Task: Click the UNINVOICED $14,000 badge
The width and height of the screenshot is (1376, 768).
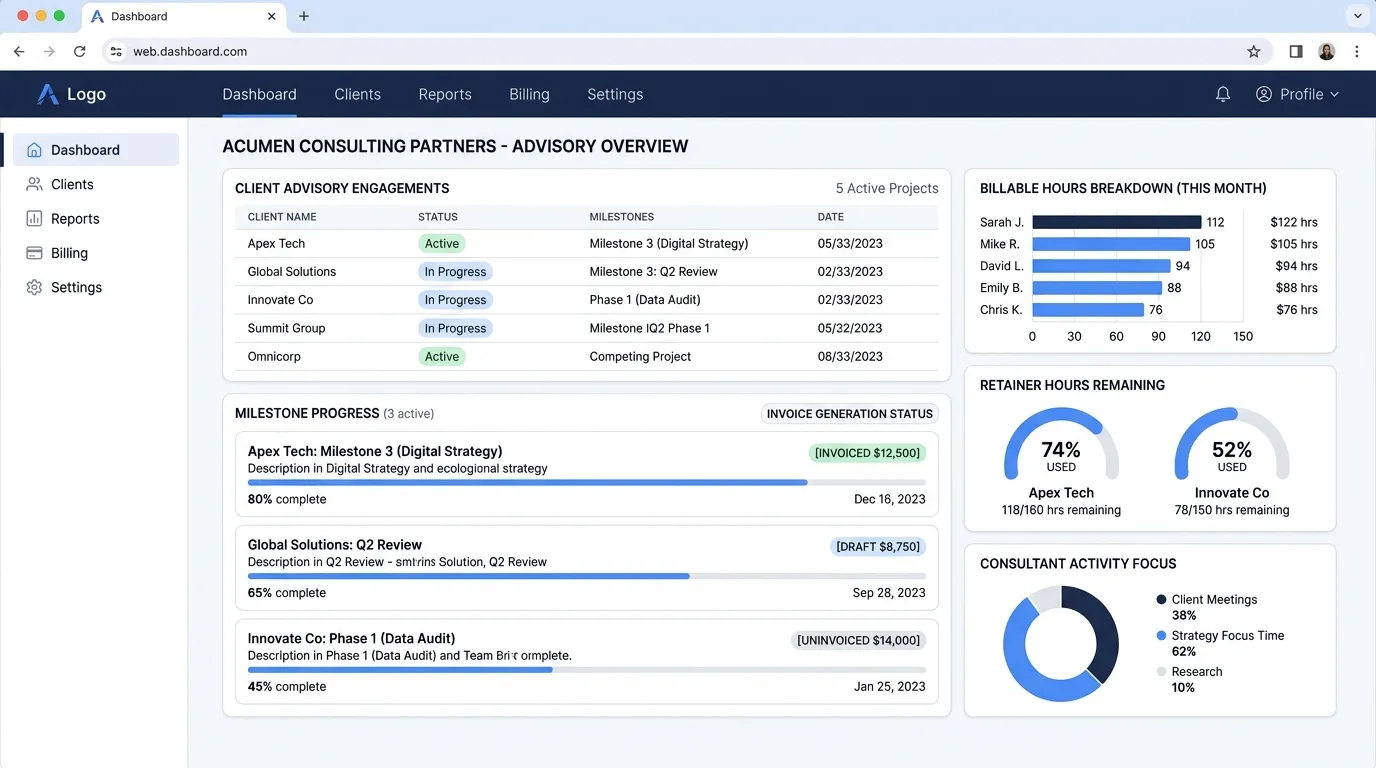Action: 858,640
